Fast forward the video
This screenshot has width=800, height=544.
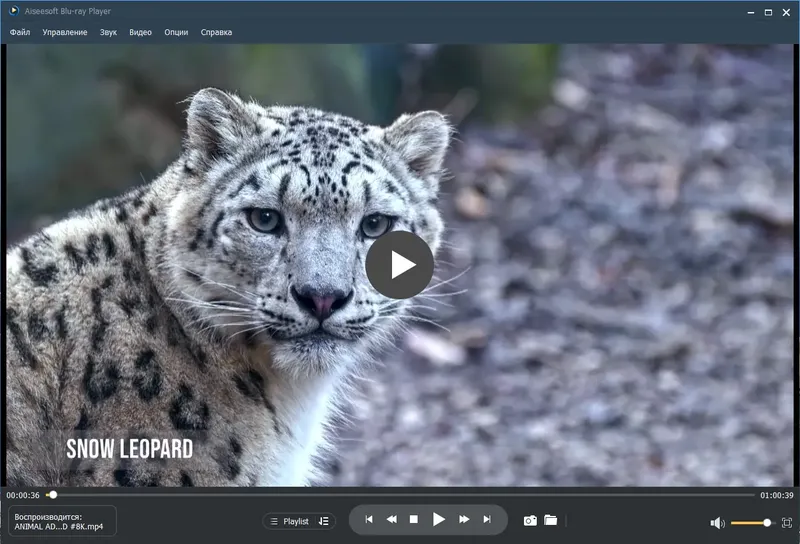[x=464, y=520]
